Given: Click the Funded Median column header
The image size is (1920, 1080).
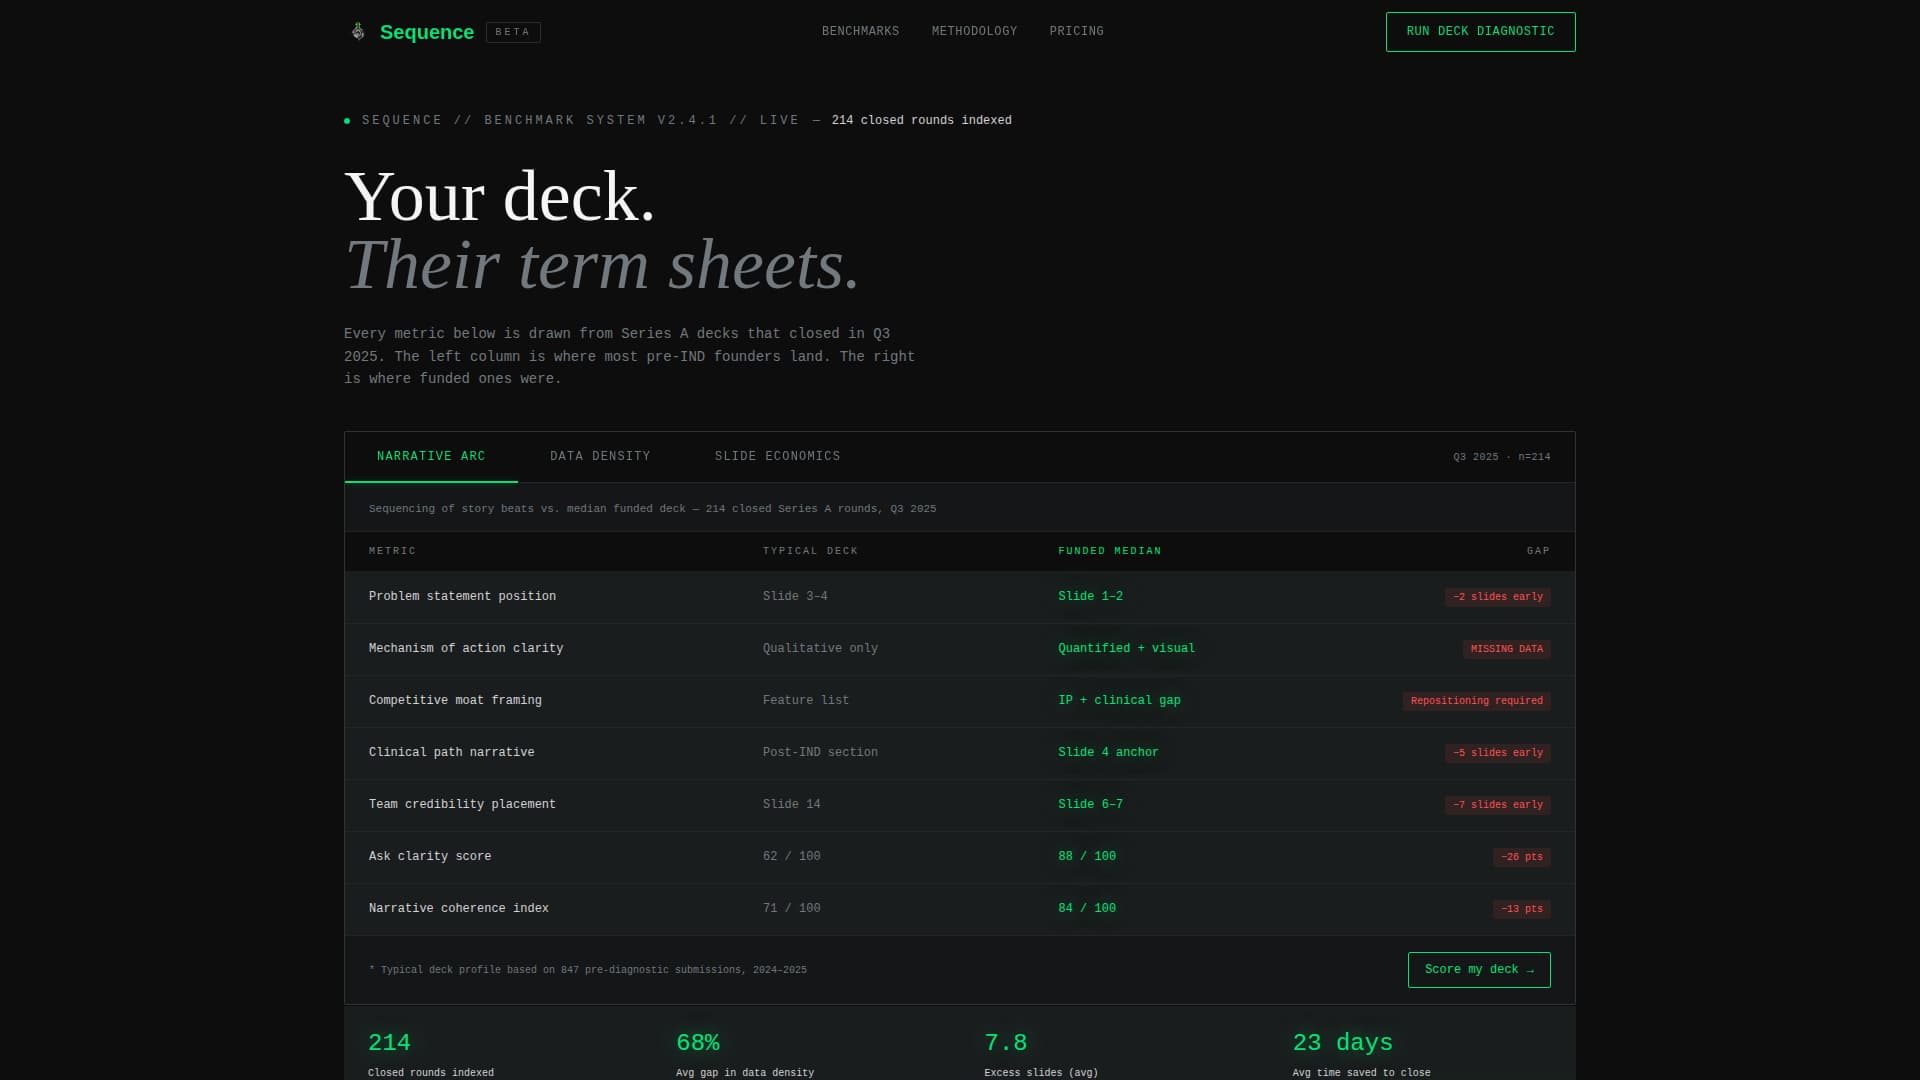Looking at the screenshot, I should [1110, 552].
